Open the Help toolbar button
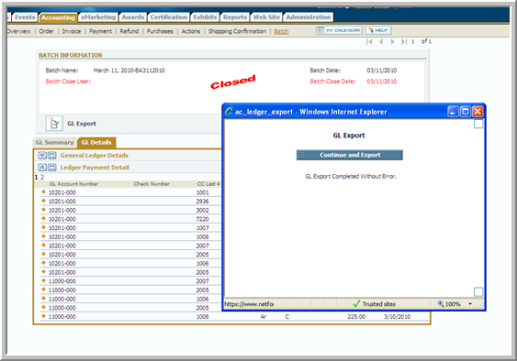 [378, 30]
